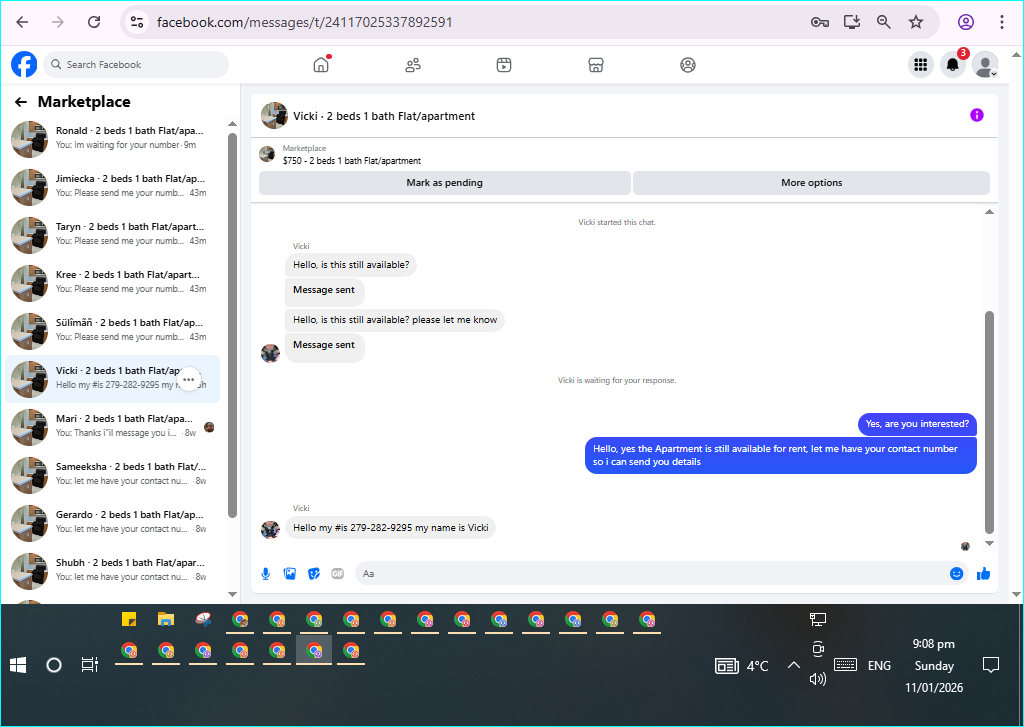The image size is (1024, 727).
Task: Reload the page with the refresh icon
Action: click(x=94, y=22)
